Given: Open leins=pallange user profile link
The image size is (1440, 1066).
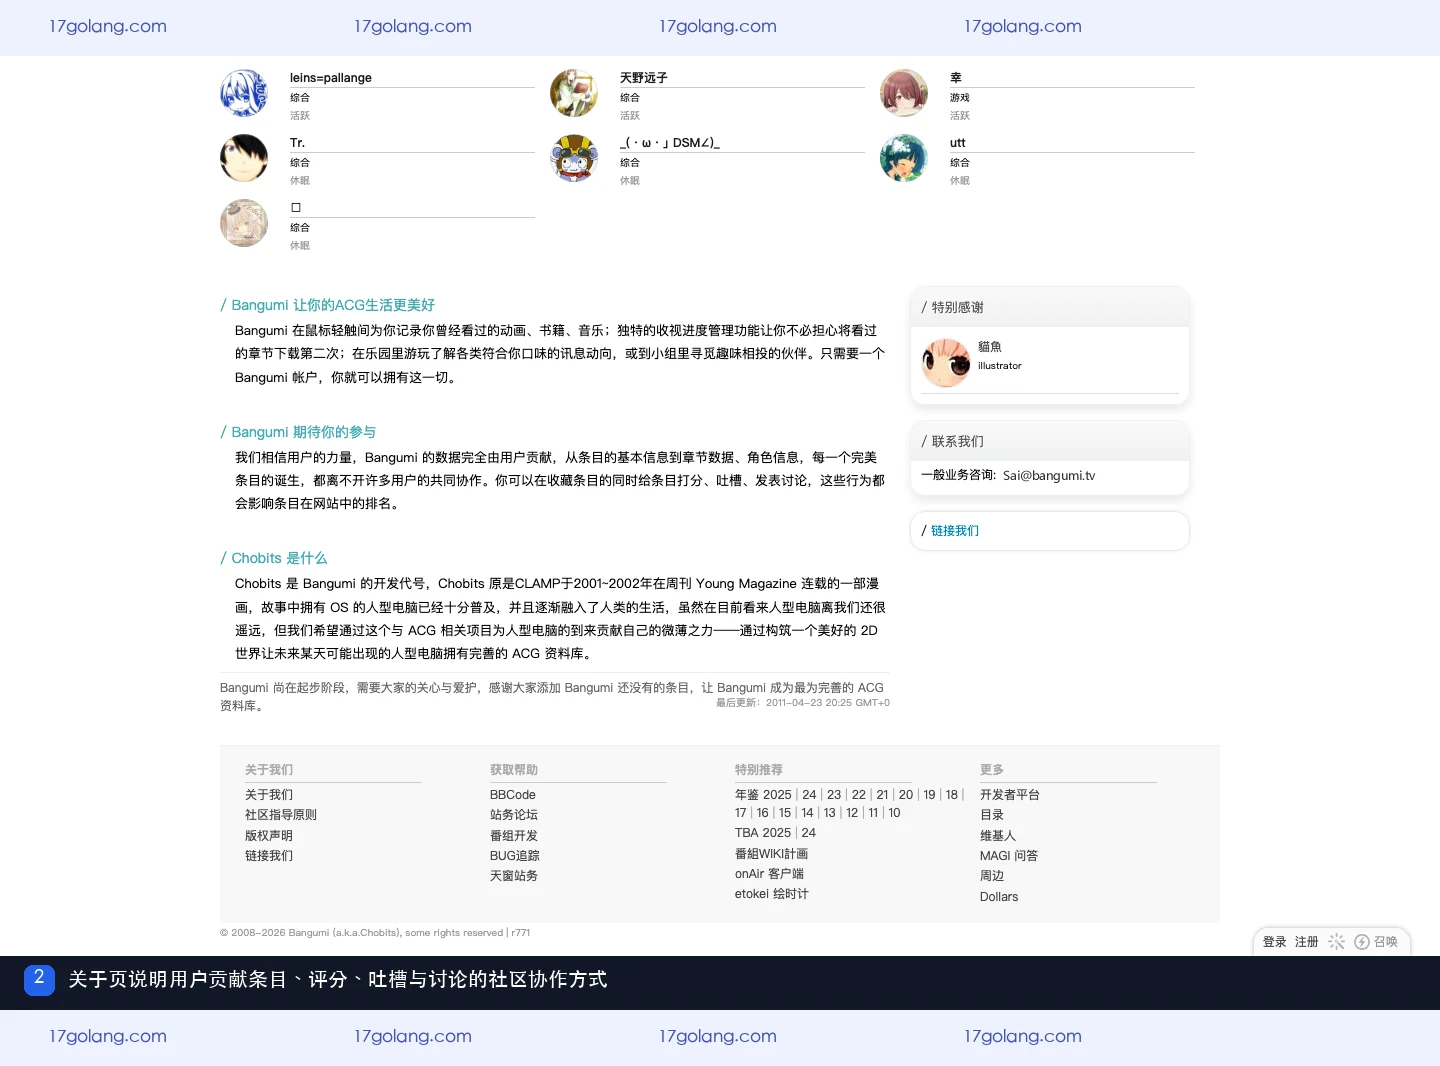Looking at the screenshot, I should pyautogui.click(x=331, y=78).
